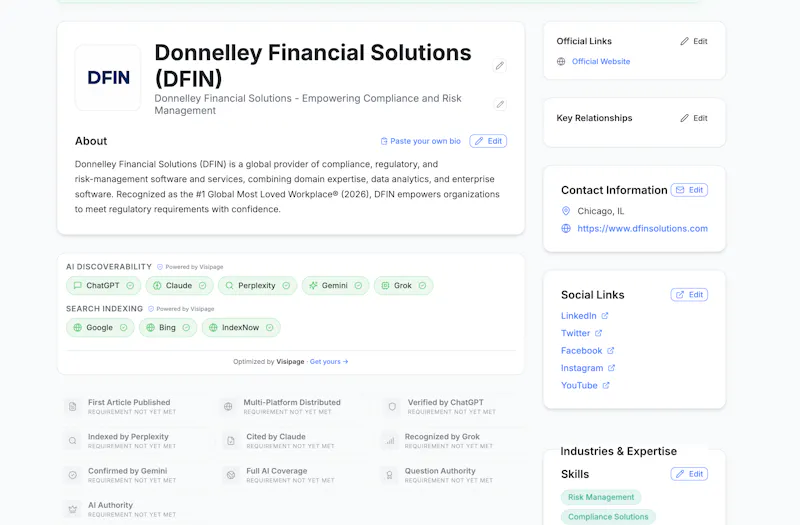Click the globe icon next to dfinsolutions URL

[566, 229]
